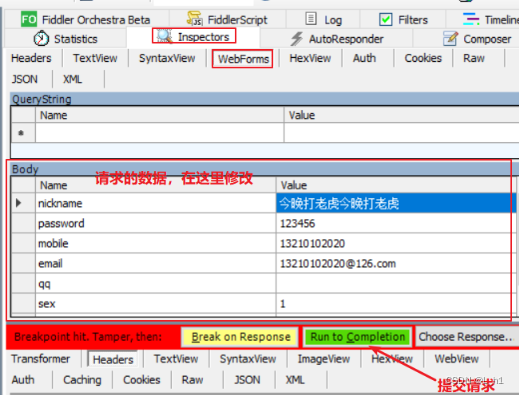Image resolution: width=519 pixels, height=395 pixels.
Task: Select the request Headers inspector tab
Action: 31,58
